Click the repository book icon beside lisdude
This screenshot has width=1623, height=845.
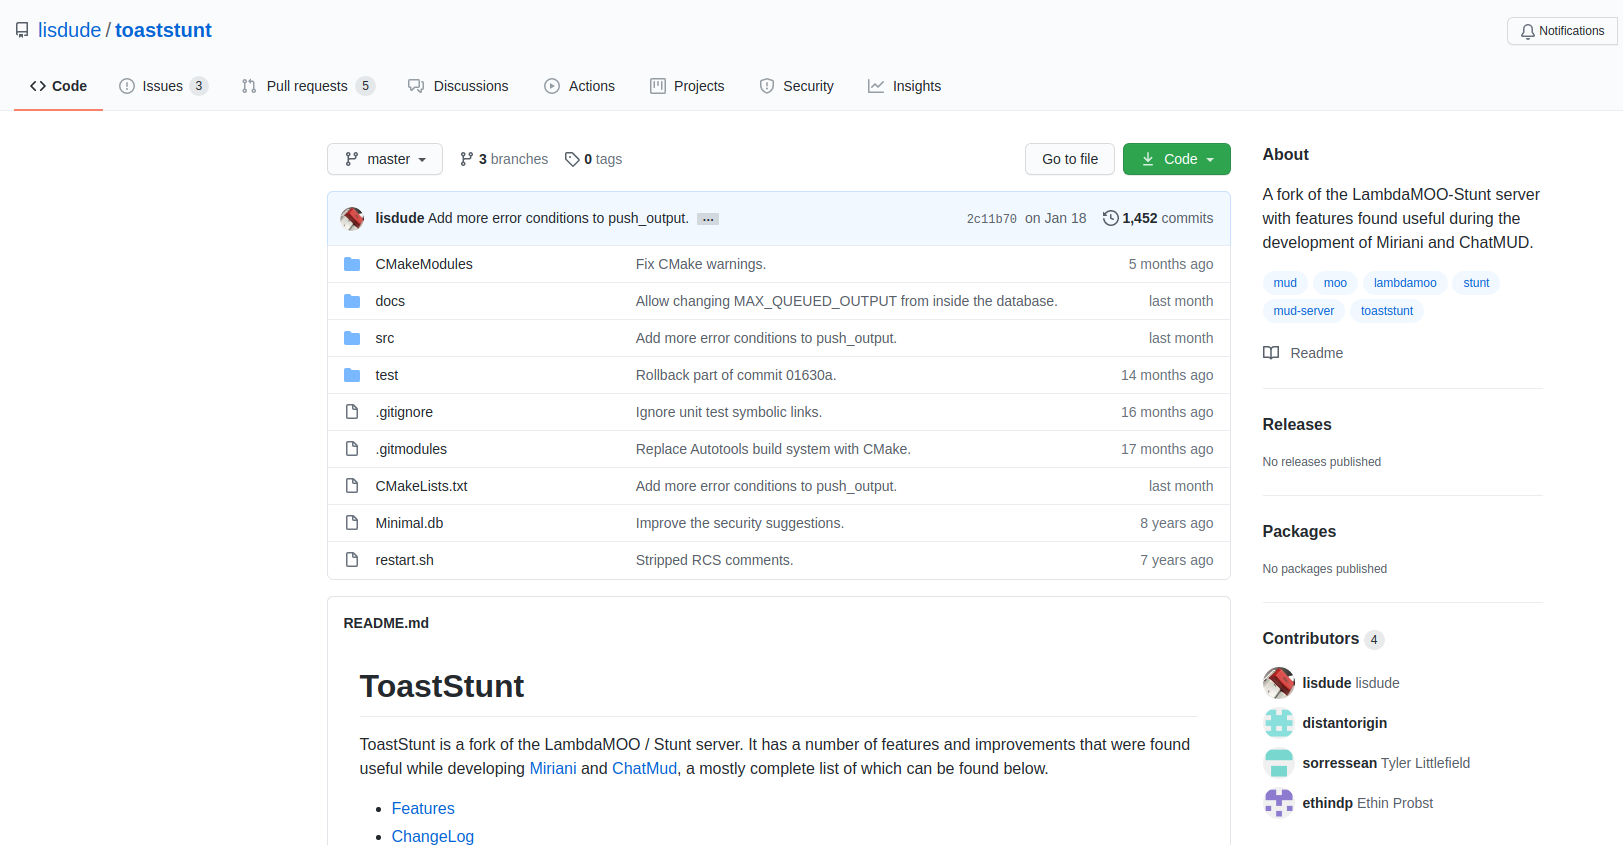[x=22, y=30]
